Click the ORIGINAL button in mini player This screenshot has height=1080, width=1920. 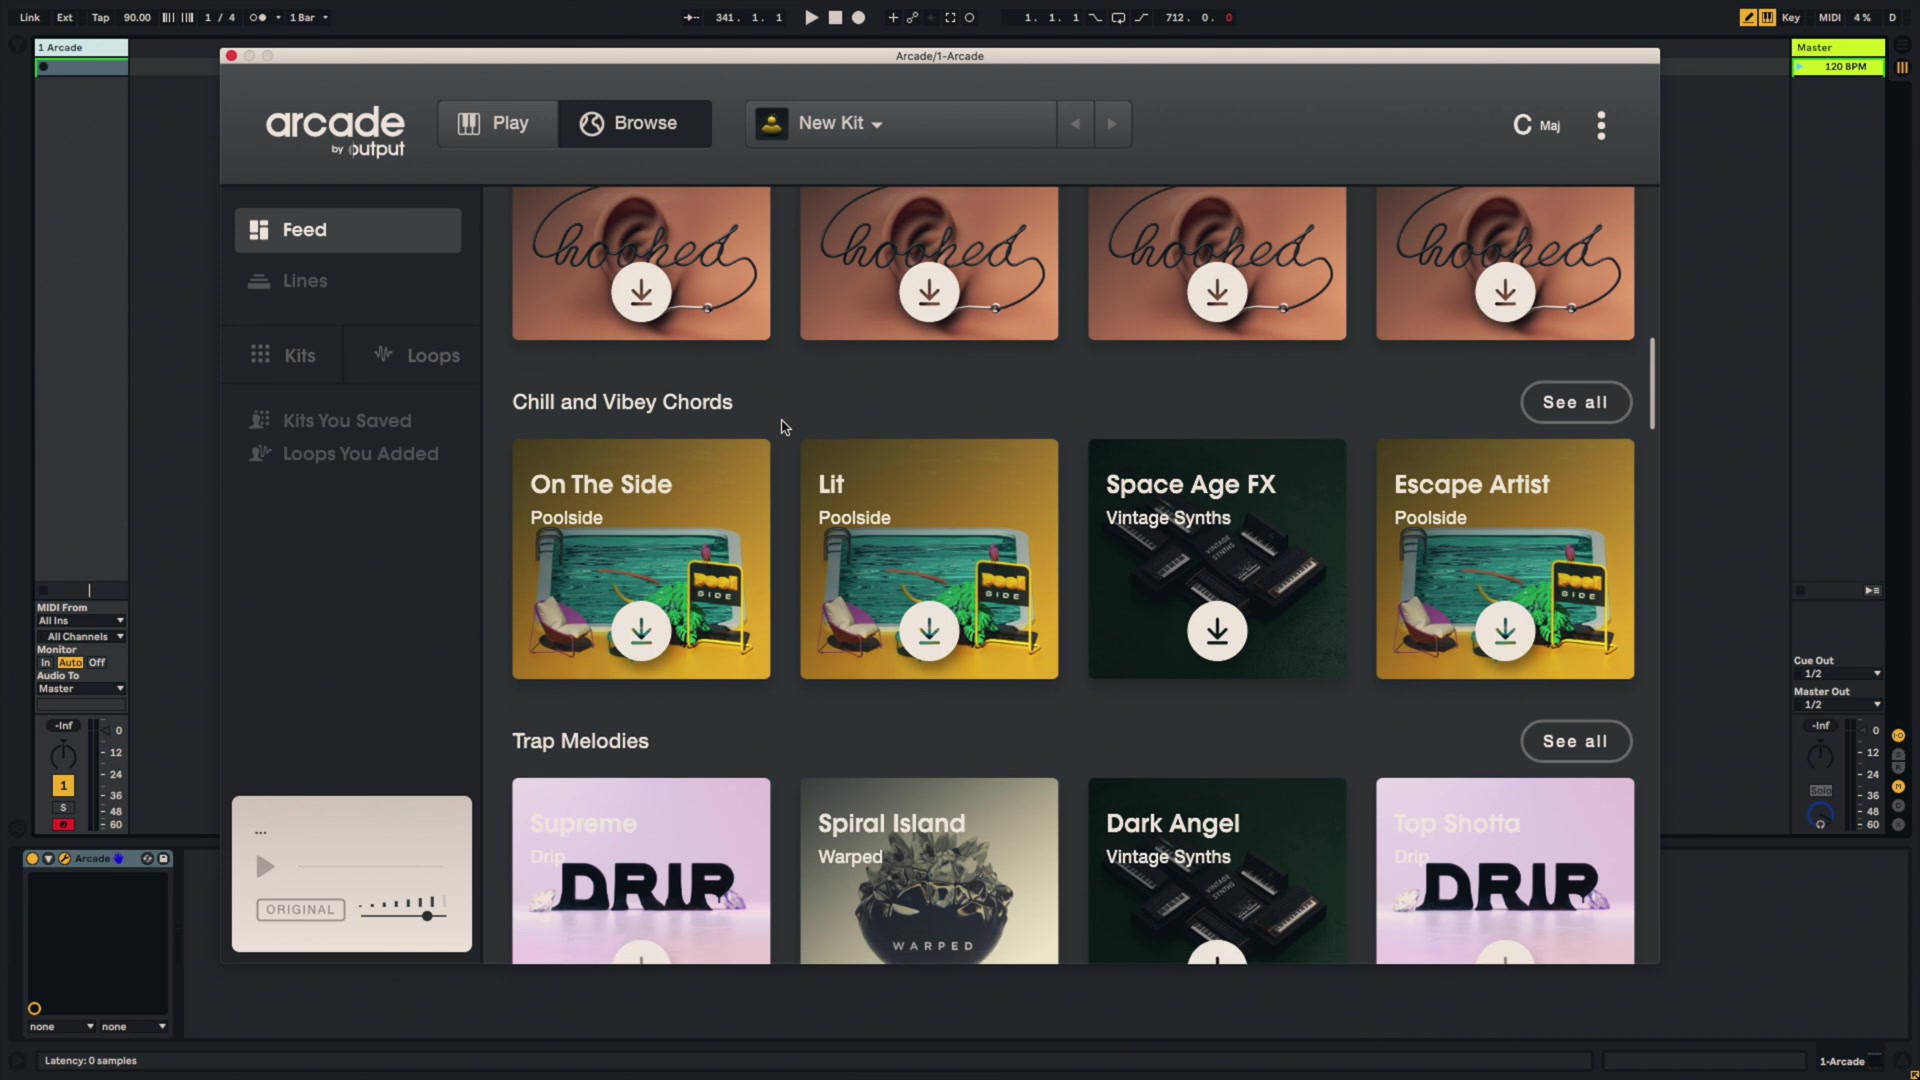[x=300, y=910]
